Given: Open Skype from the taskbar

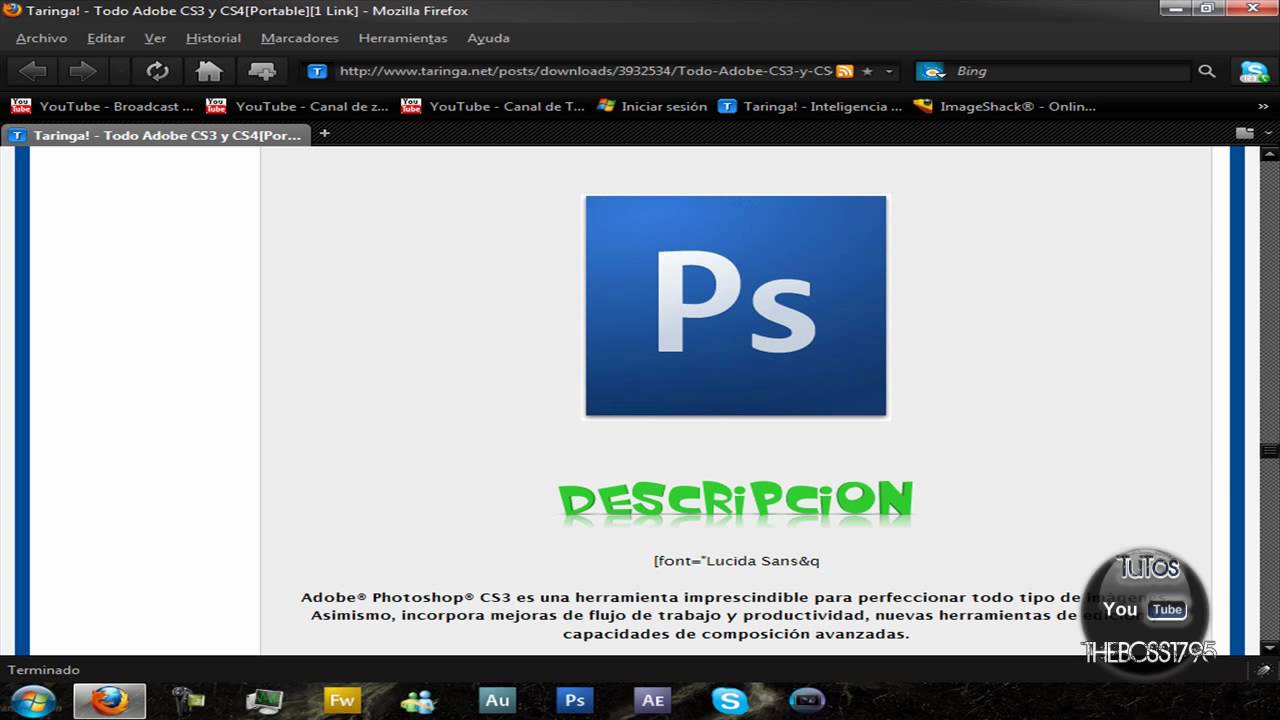Looking at the screenshot, I should (x=730, y=700).
